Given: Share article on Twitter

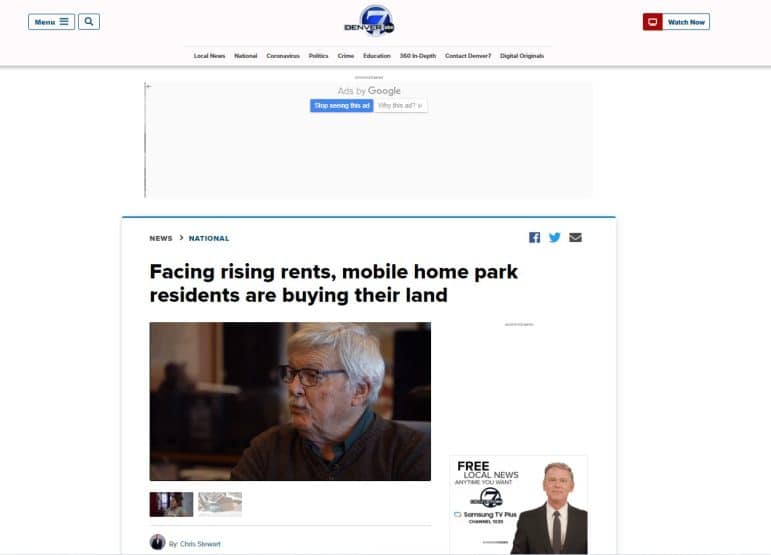Looking at the screenshot, I should click(x=555, y=237).
